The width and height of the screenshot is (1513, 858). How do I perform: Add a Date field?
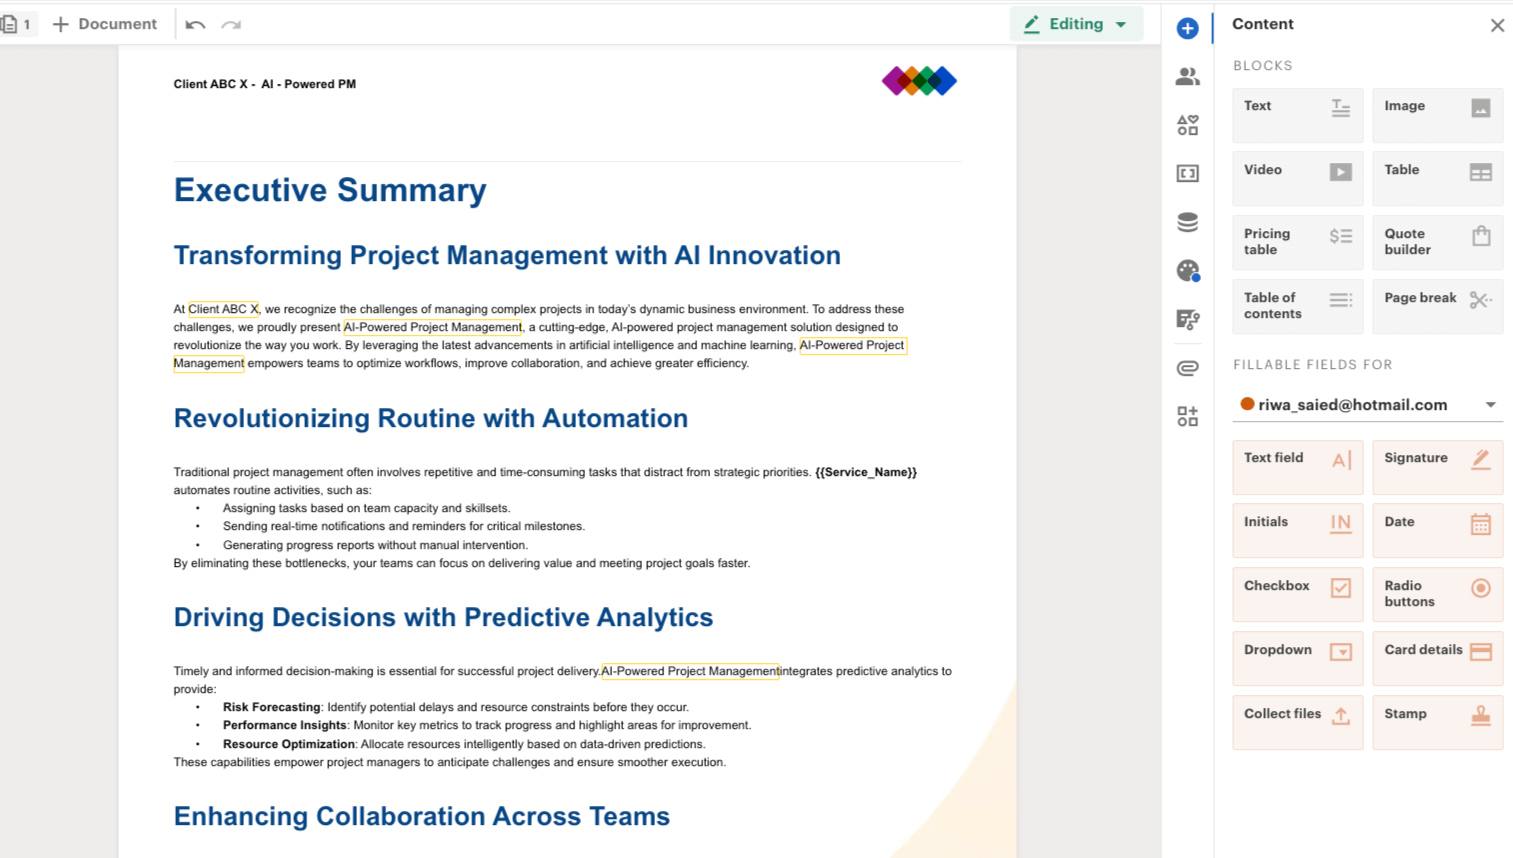point(1437,530)
